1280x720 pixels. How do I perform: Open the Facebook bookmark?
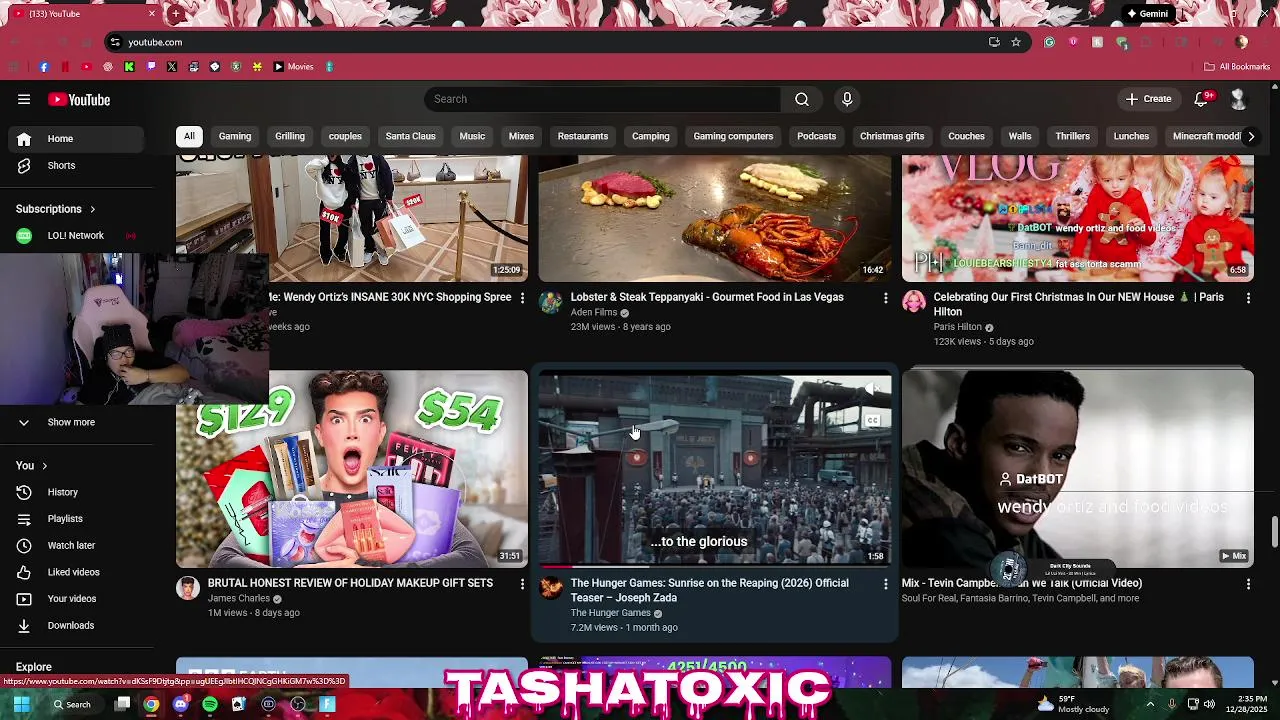click(44, 67)
